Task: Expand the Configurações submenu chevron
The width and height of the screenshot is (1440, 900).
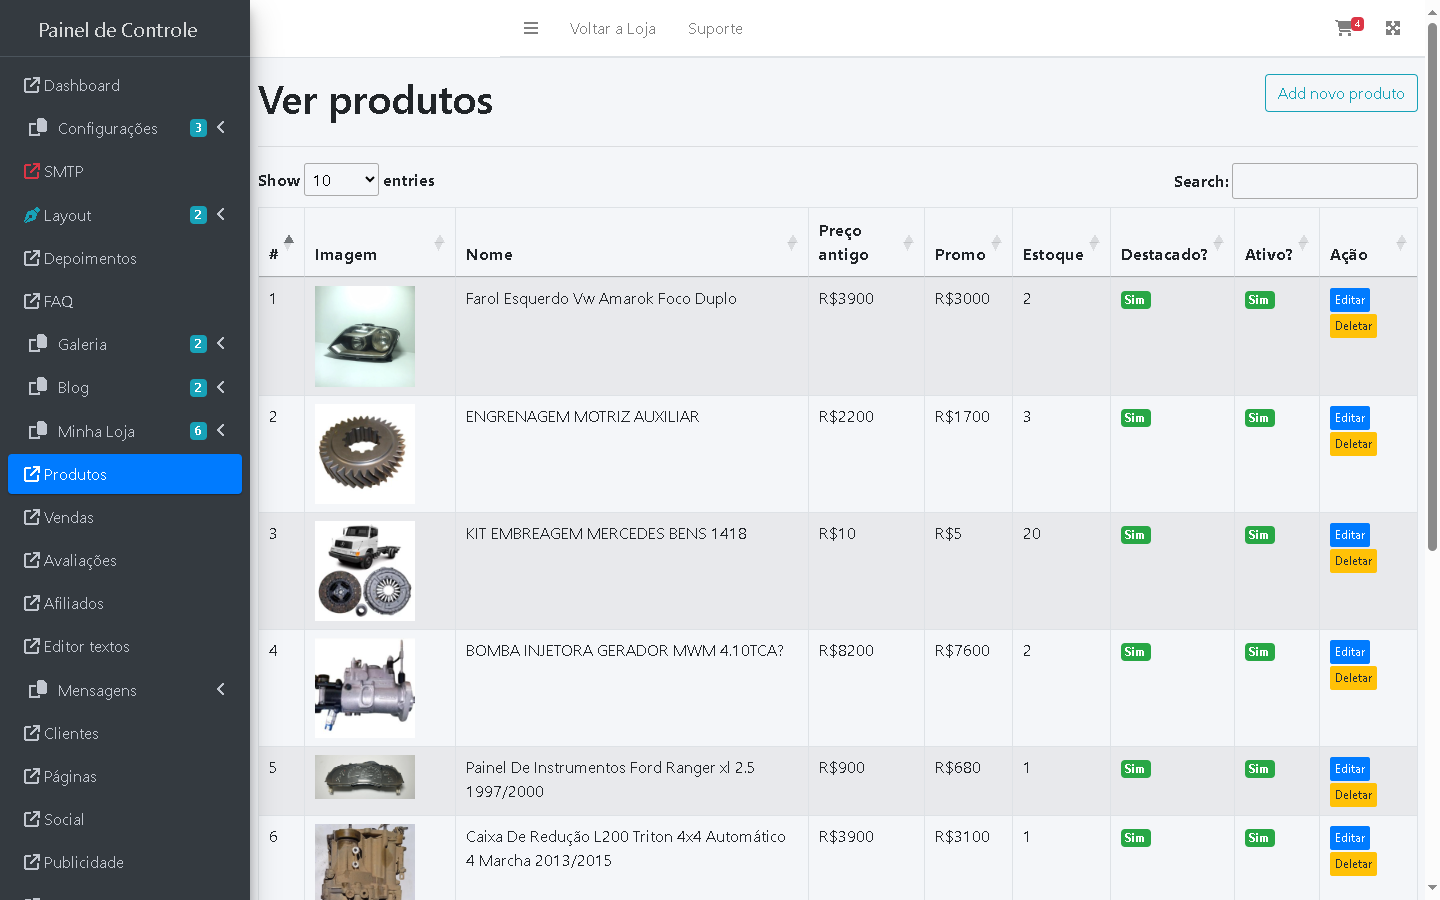Action: [221, 128]
